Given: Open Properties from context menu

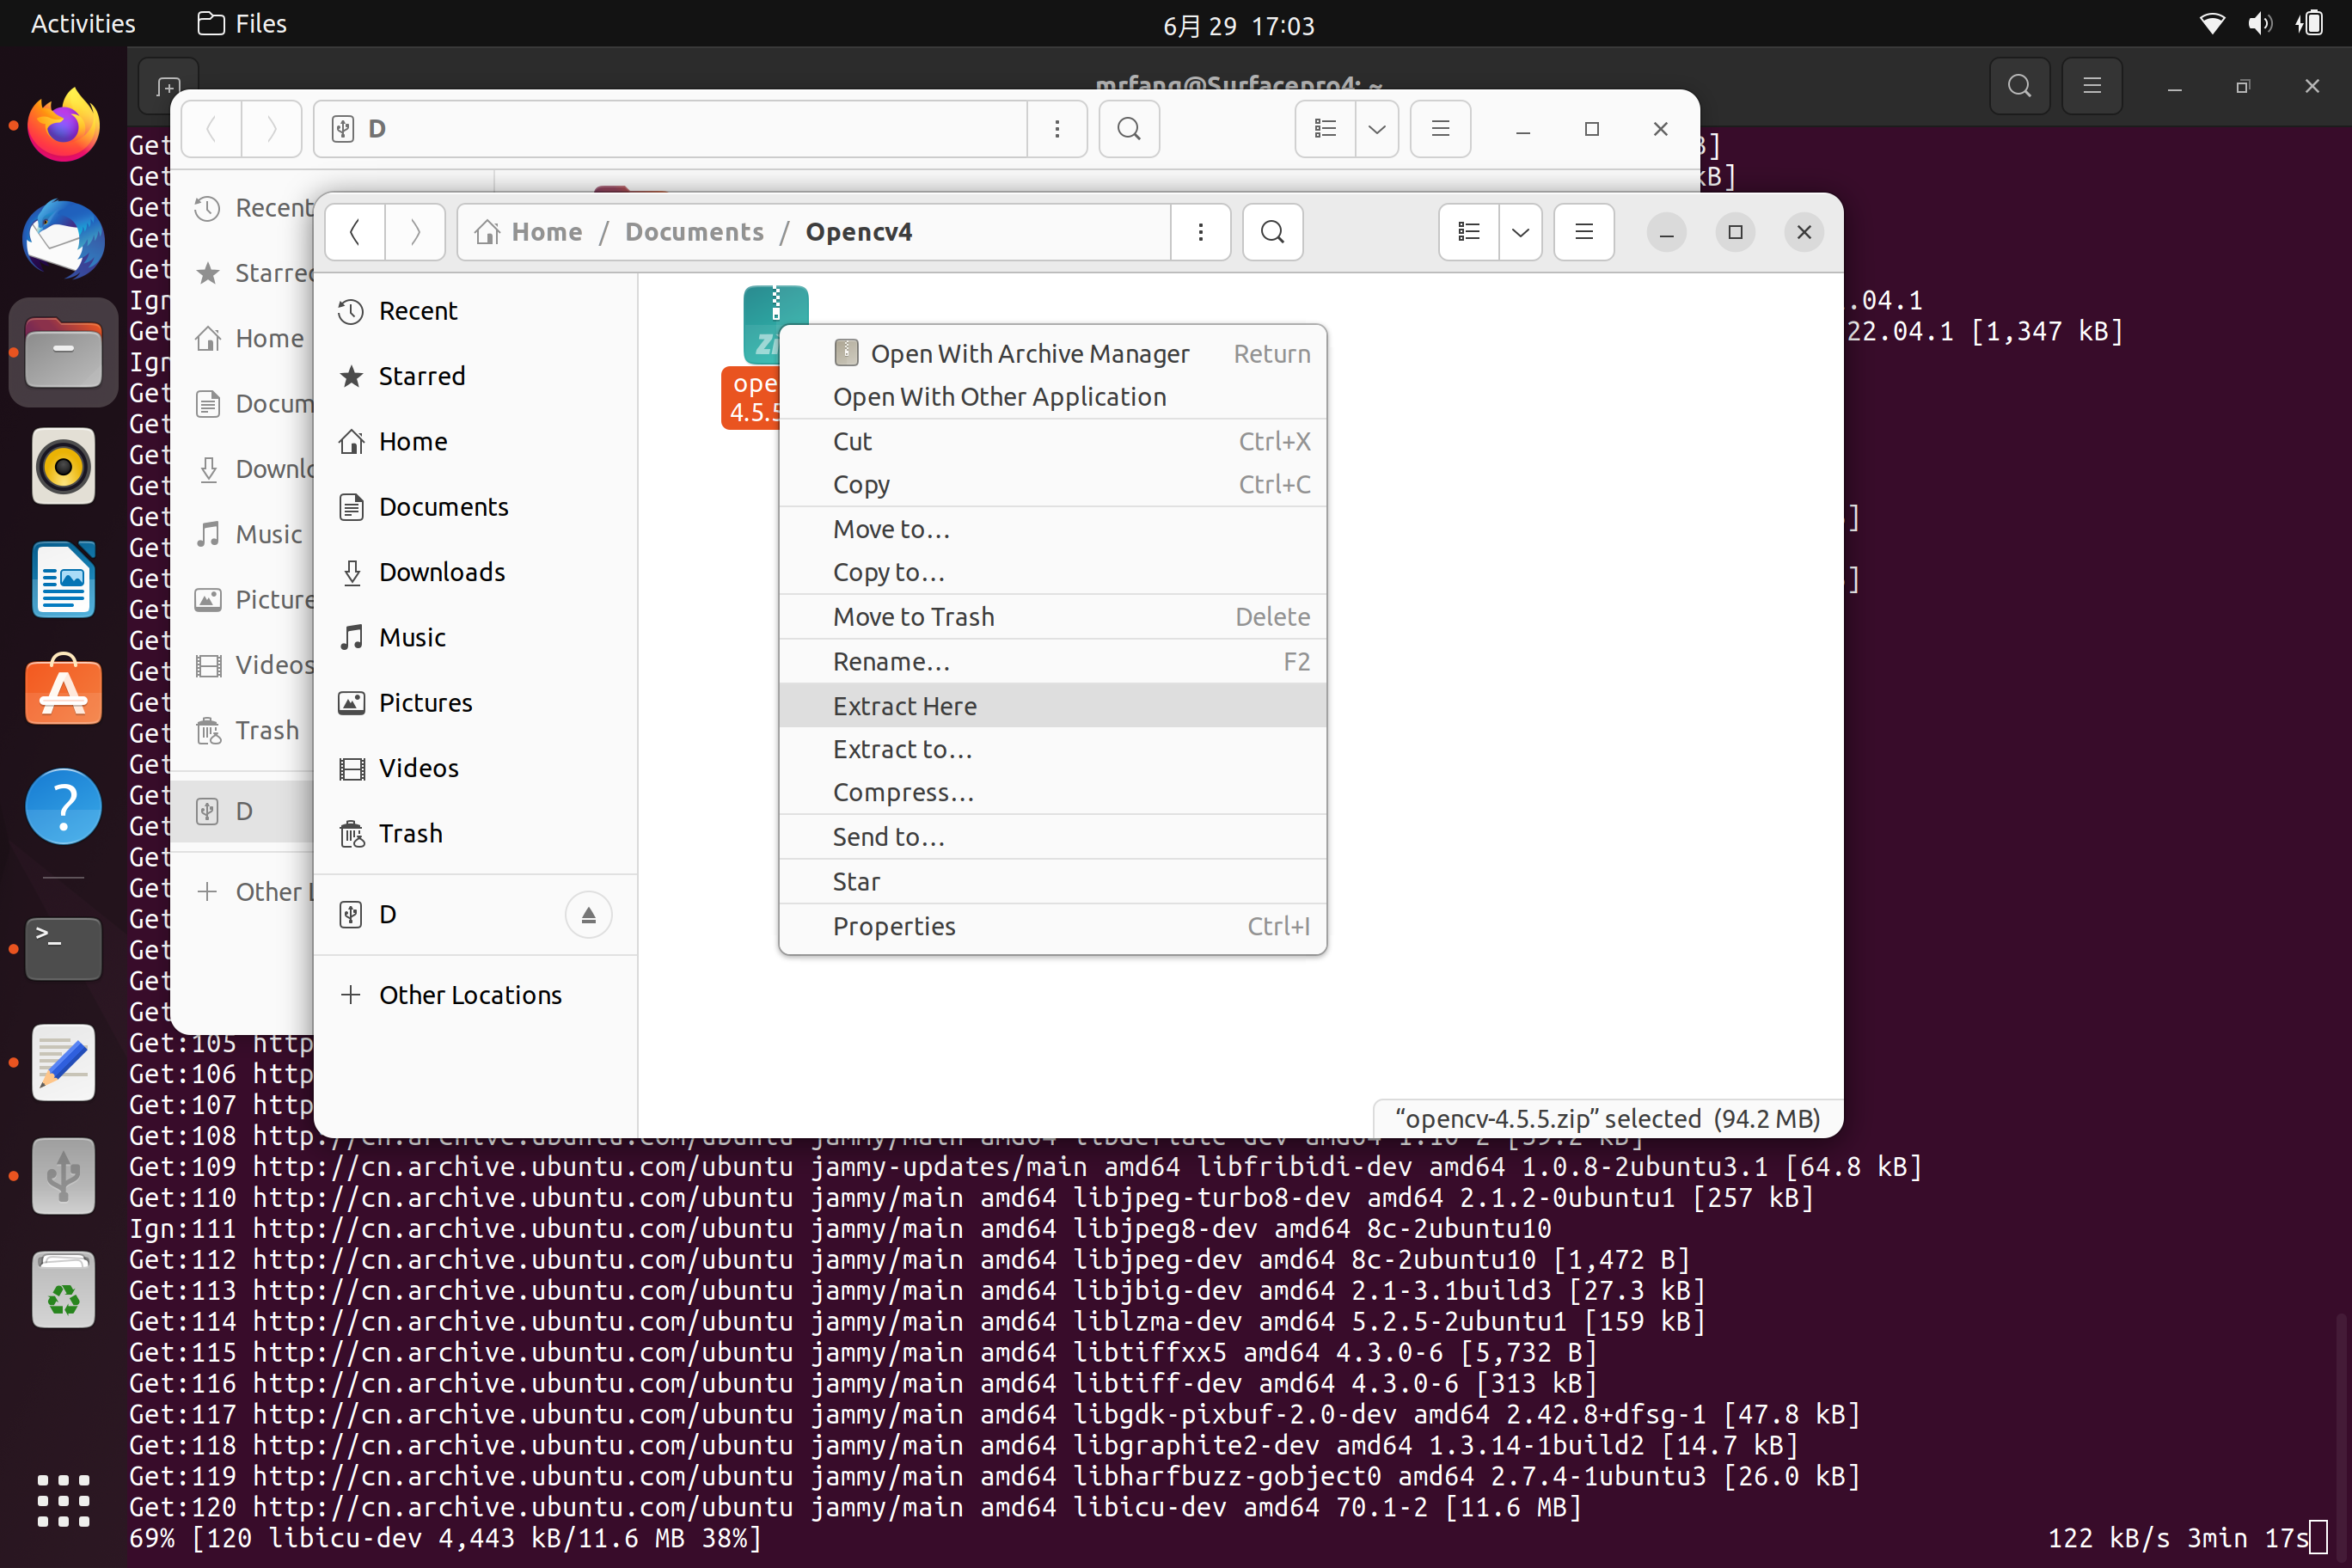Looking at the screenshot, I should [x=1052, y=926].
